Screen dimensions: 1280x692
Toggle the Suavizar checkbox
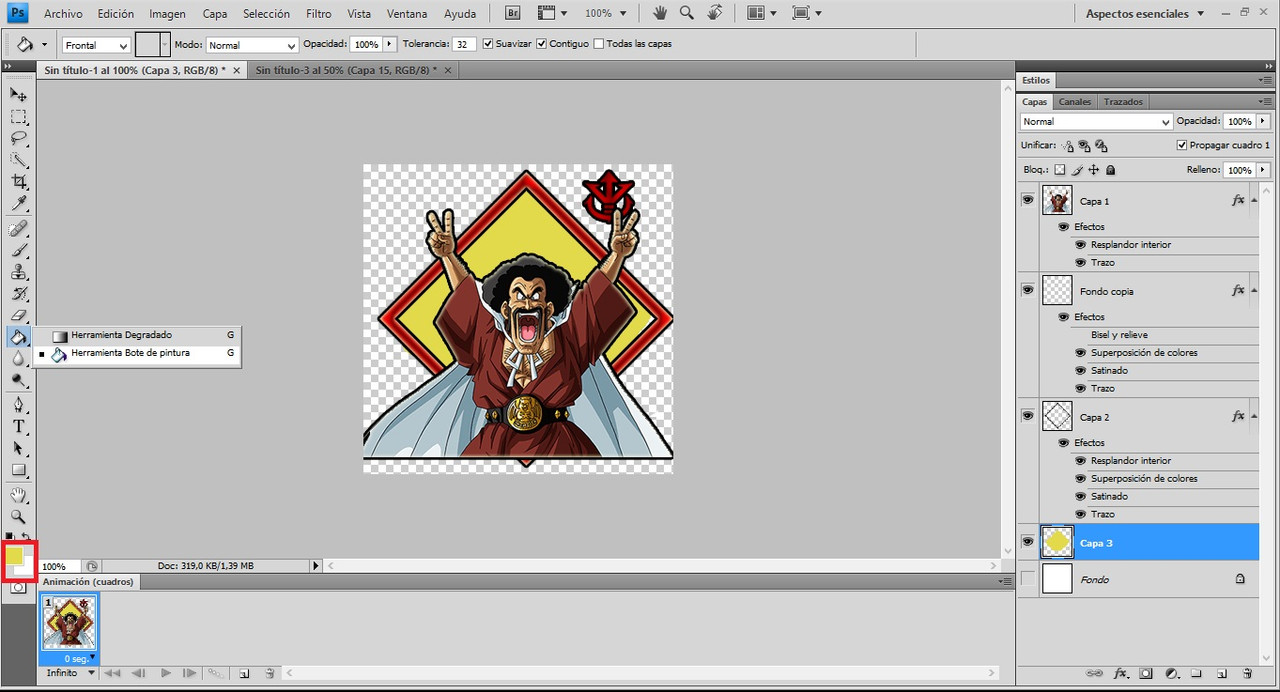487,44
